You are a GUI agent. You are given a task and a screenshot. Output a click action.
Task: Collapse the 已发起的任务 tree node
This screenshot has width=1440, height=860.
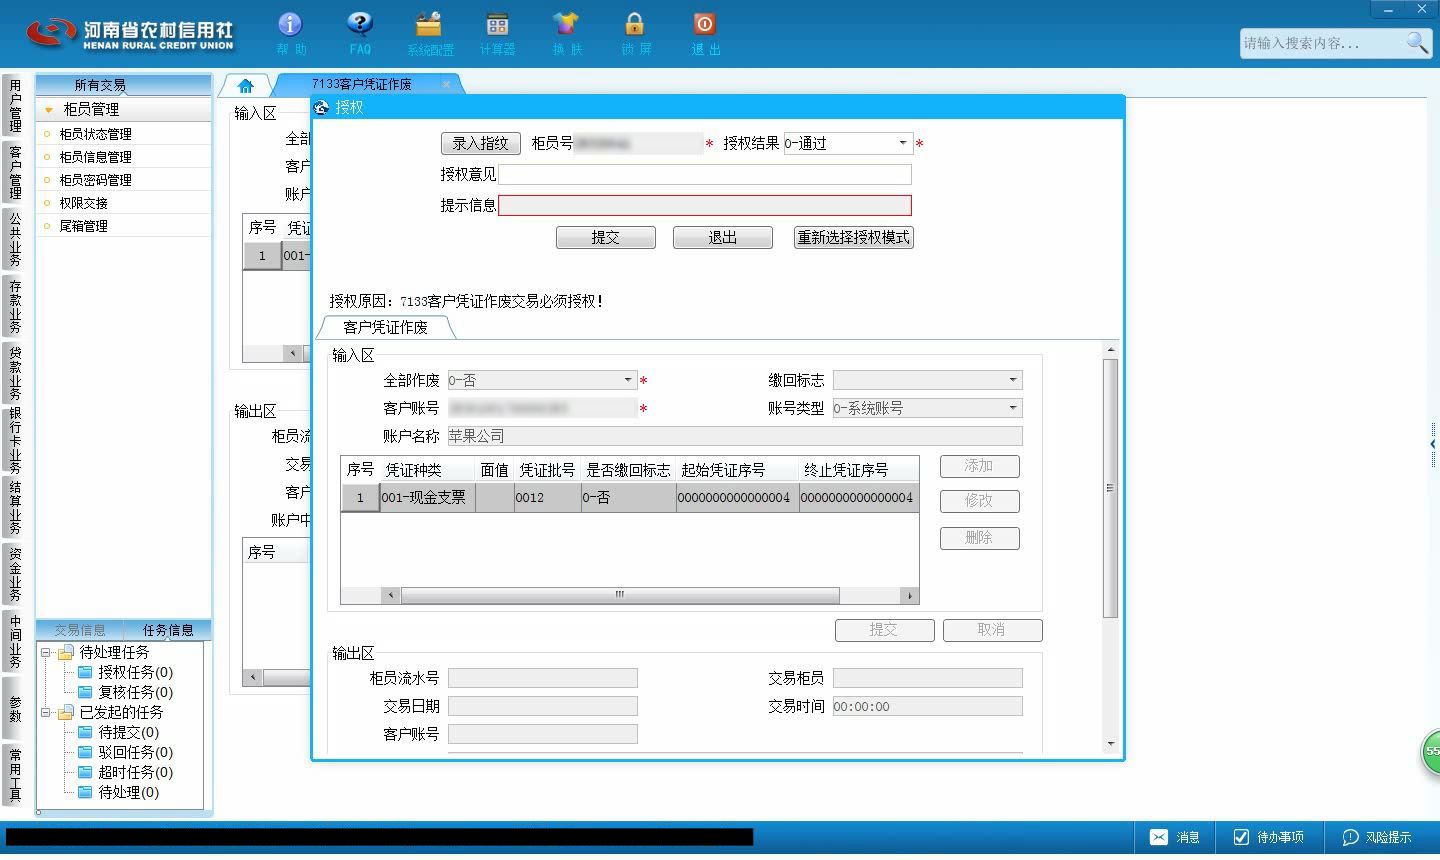click(x=46, y=712)
